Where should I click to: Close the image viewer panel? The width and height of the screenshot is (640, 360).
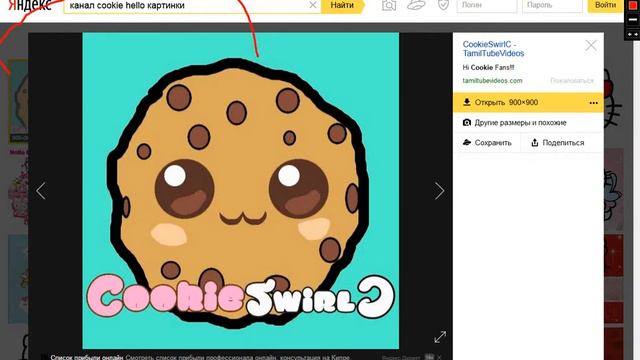point(591,45)
